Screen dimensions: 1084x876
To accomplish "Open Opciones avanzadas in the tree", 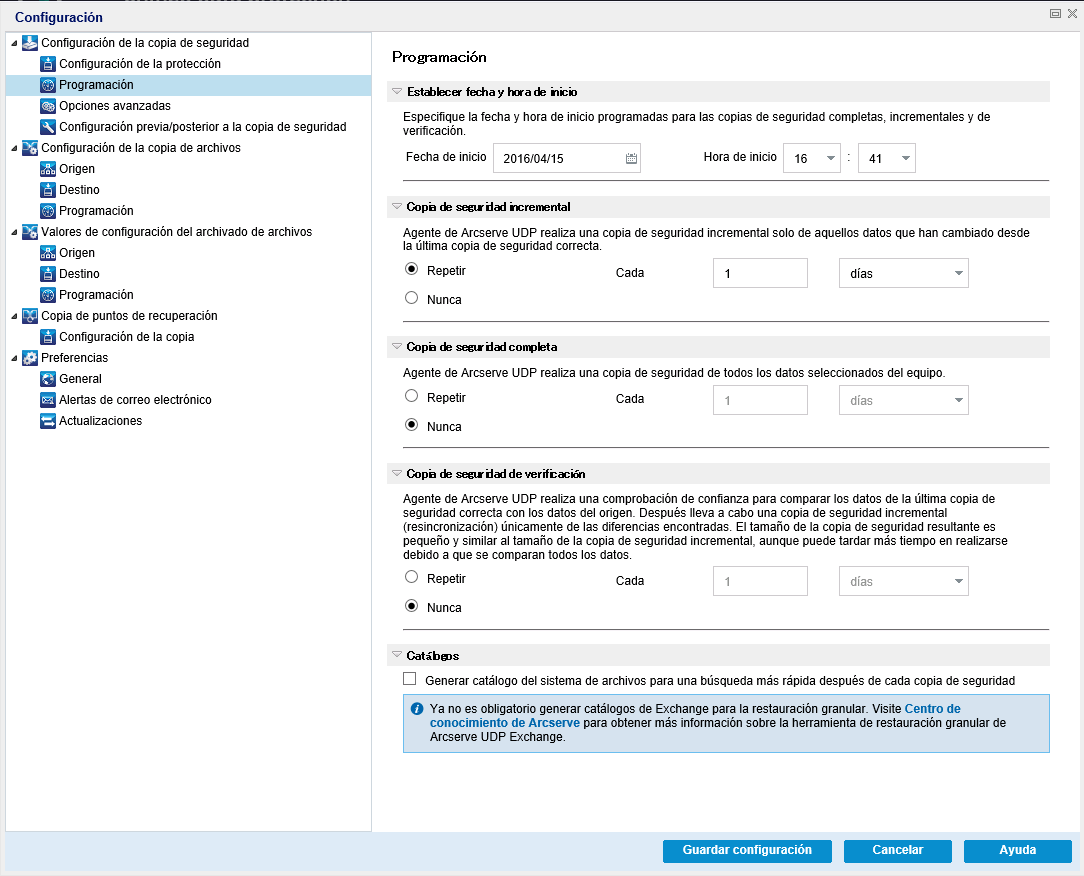I will (x=115, y=106).
